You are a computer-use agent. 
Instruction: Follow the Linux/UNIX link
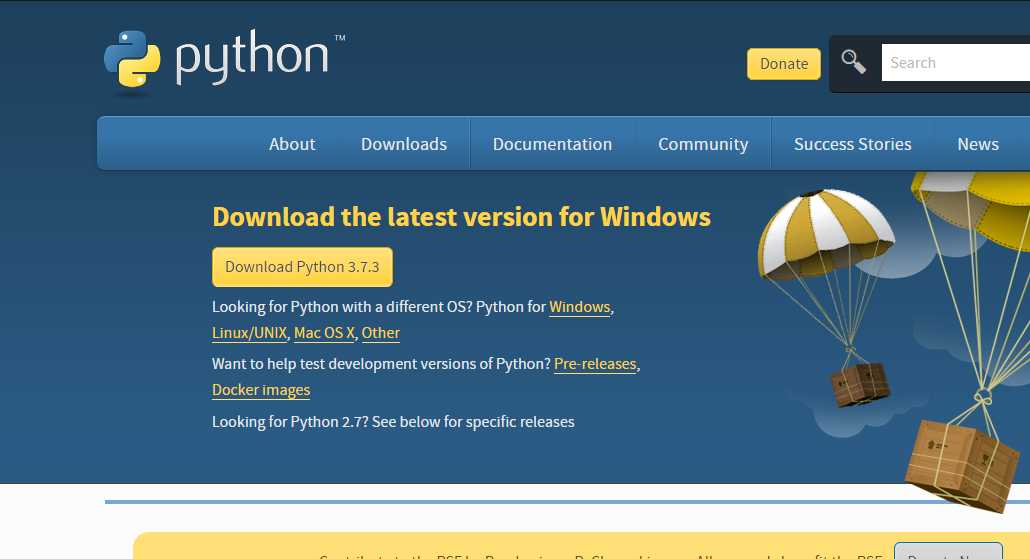(x=250, y=333)
